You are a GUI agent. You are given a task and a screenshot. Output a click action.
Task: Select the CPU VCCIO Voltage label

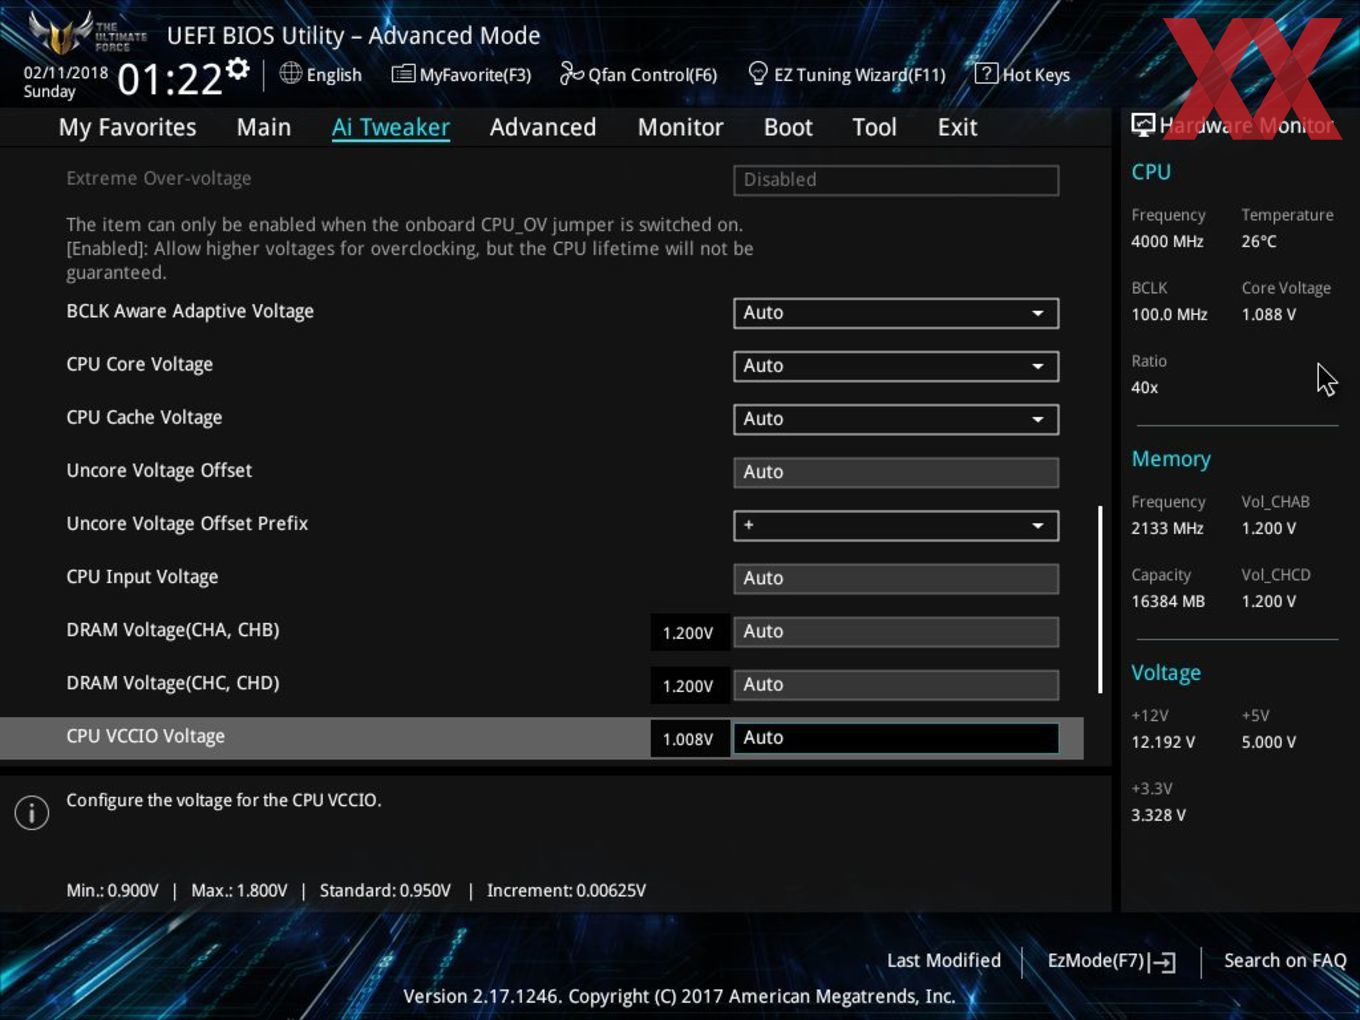pos(145,736)
